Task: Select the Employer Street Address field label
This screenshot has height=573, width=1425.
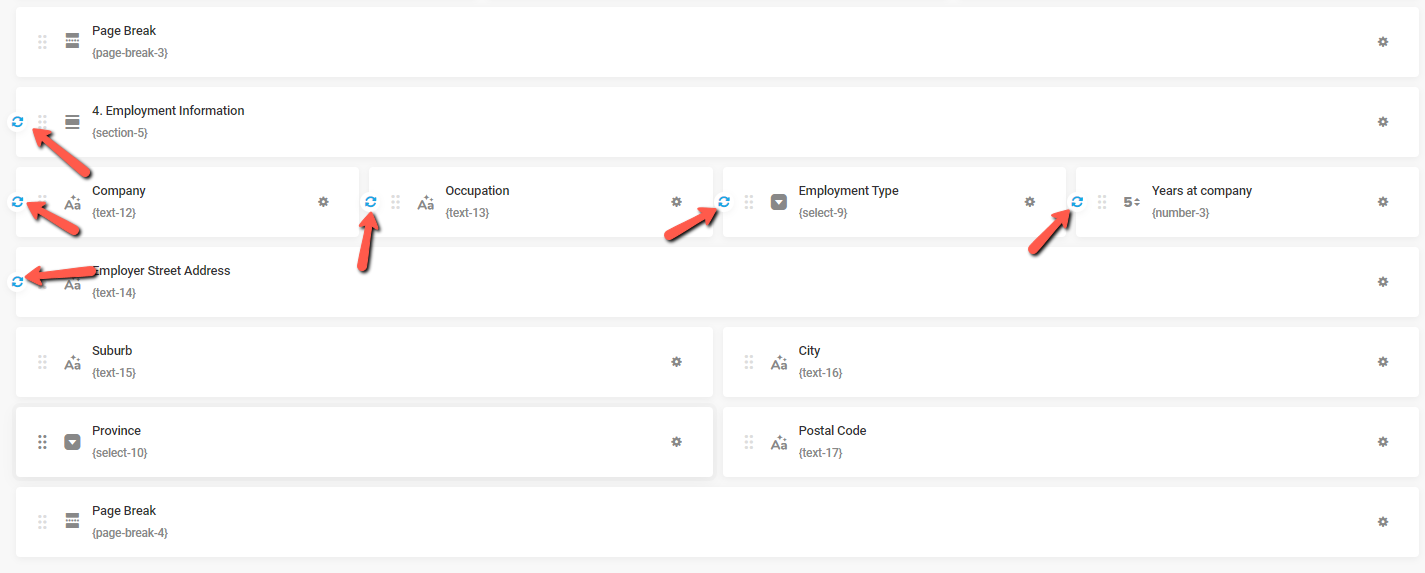Action: tap(161, 271)
